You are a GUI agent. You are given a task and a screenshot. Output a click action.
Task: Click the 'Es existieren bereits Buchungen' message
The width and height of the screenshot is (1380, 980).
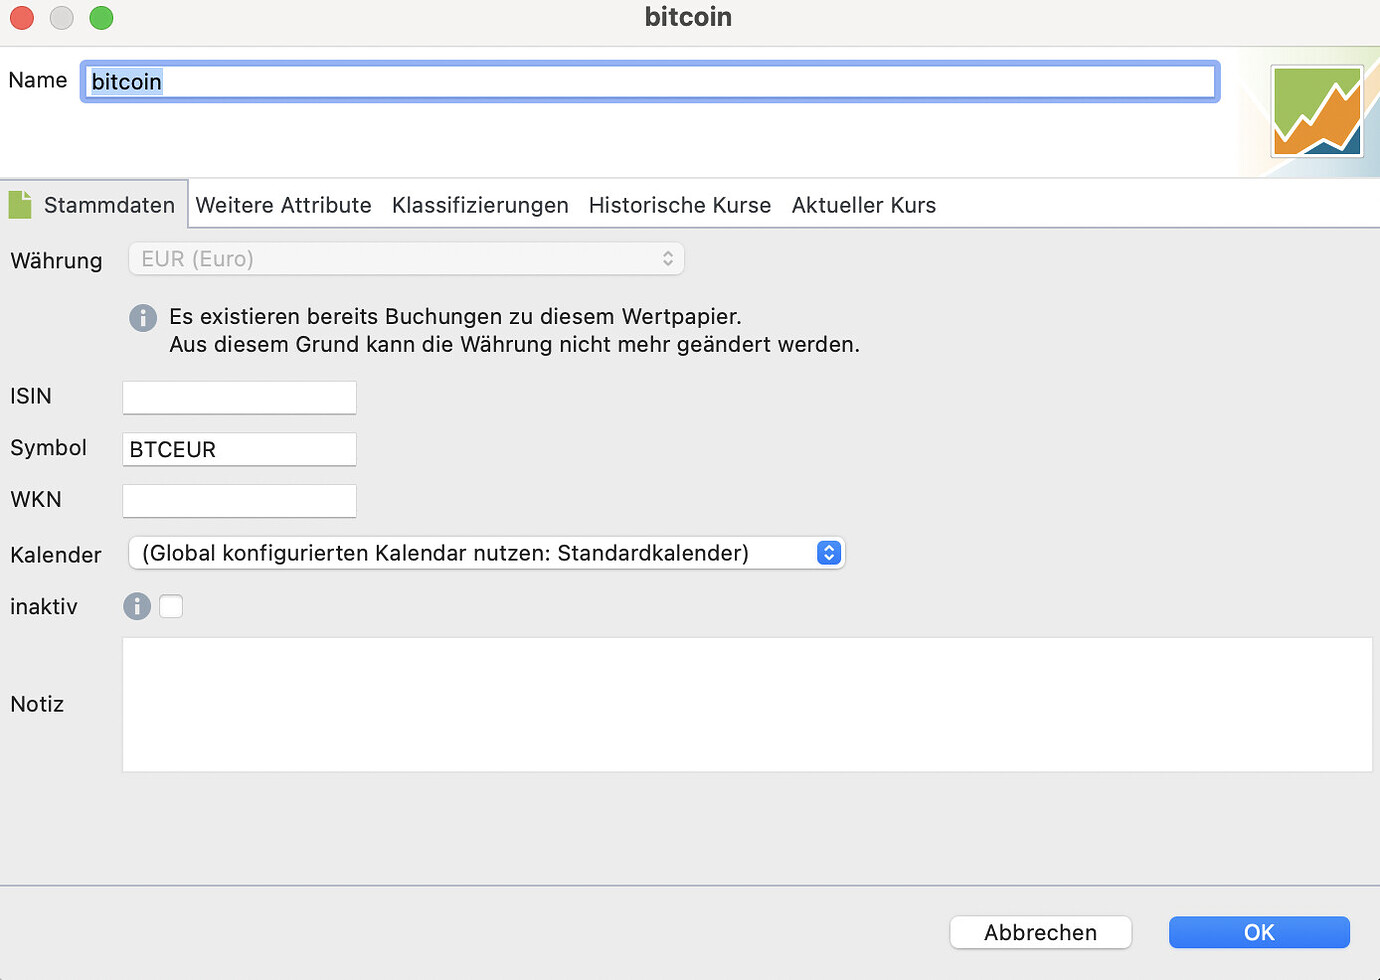(455, 316)
